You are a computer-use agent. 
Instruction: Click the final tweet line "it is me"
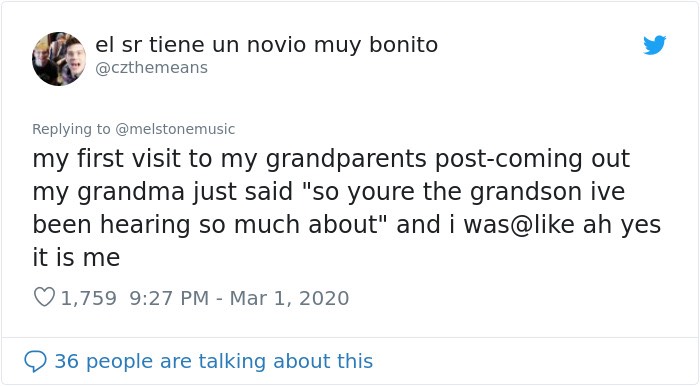click(76, 257)
